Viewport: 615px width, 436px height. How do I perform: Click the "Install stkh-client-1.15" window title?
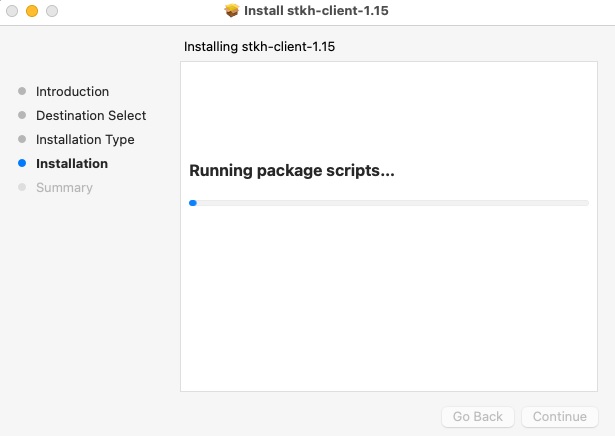(x=316, y=11)
